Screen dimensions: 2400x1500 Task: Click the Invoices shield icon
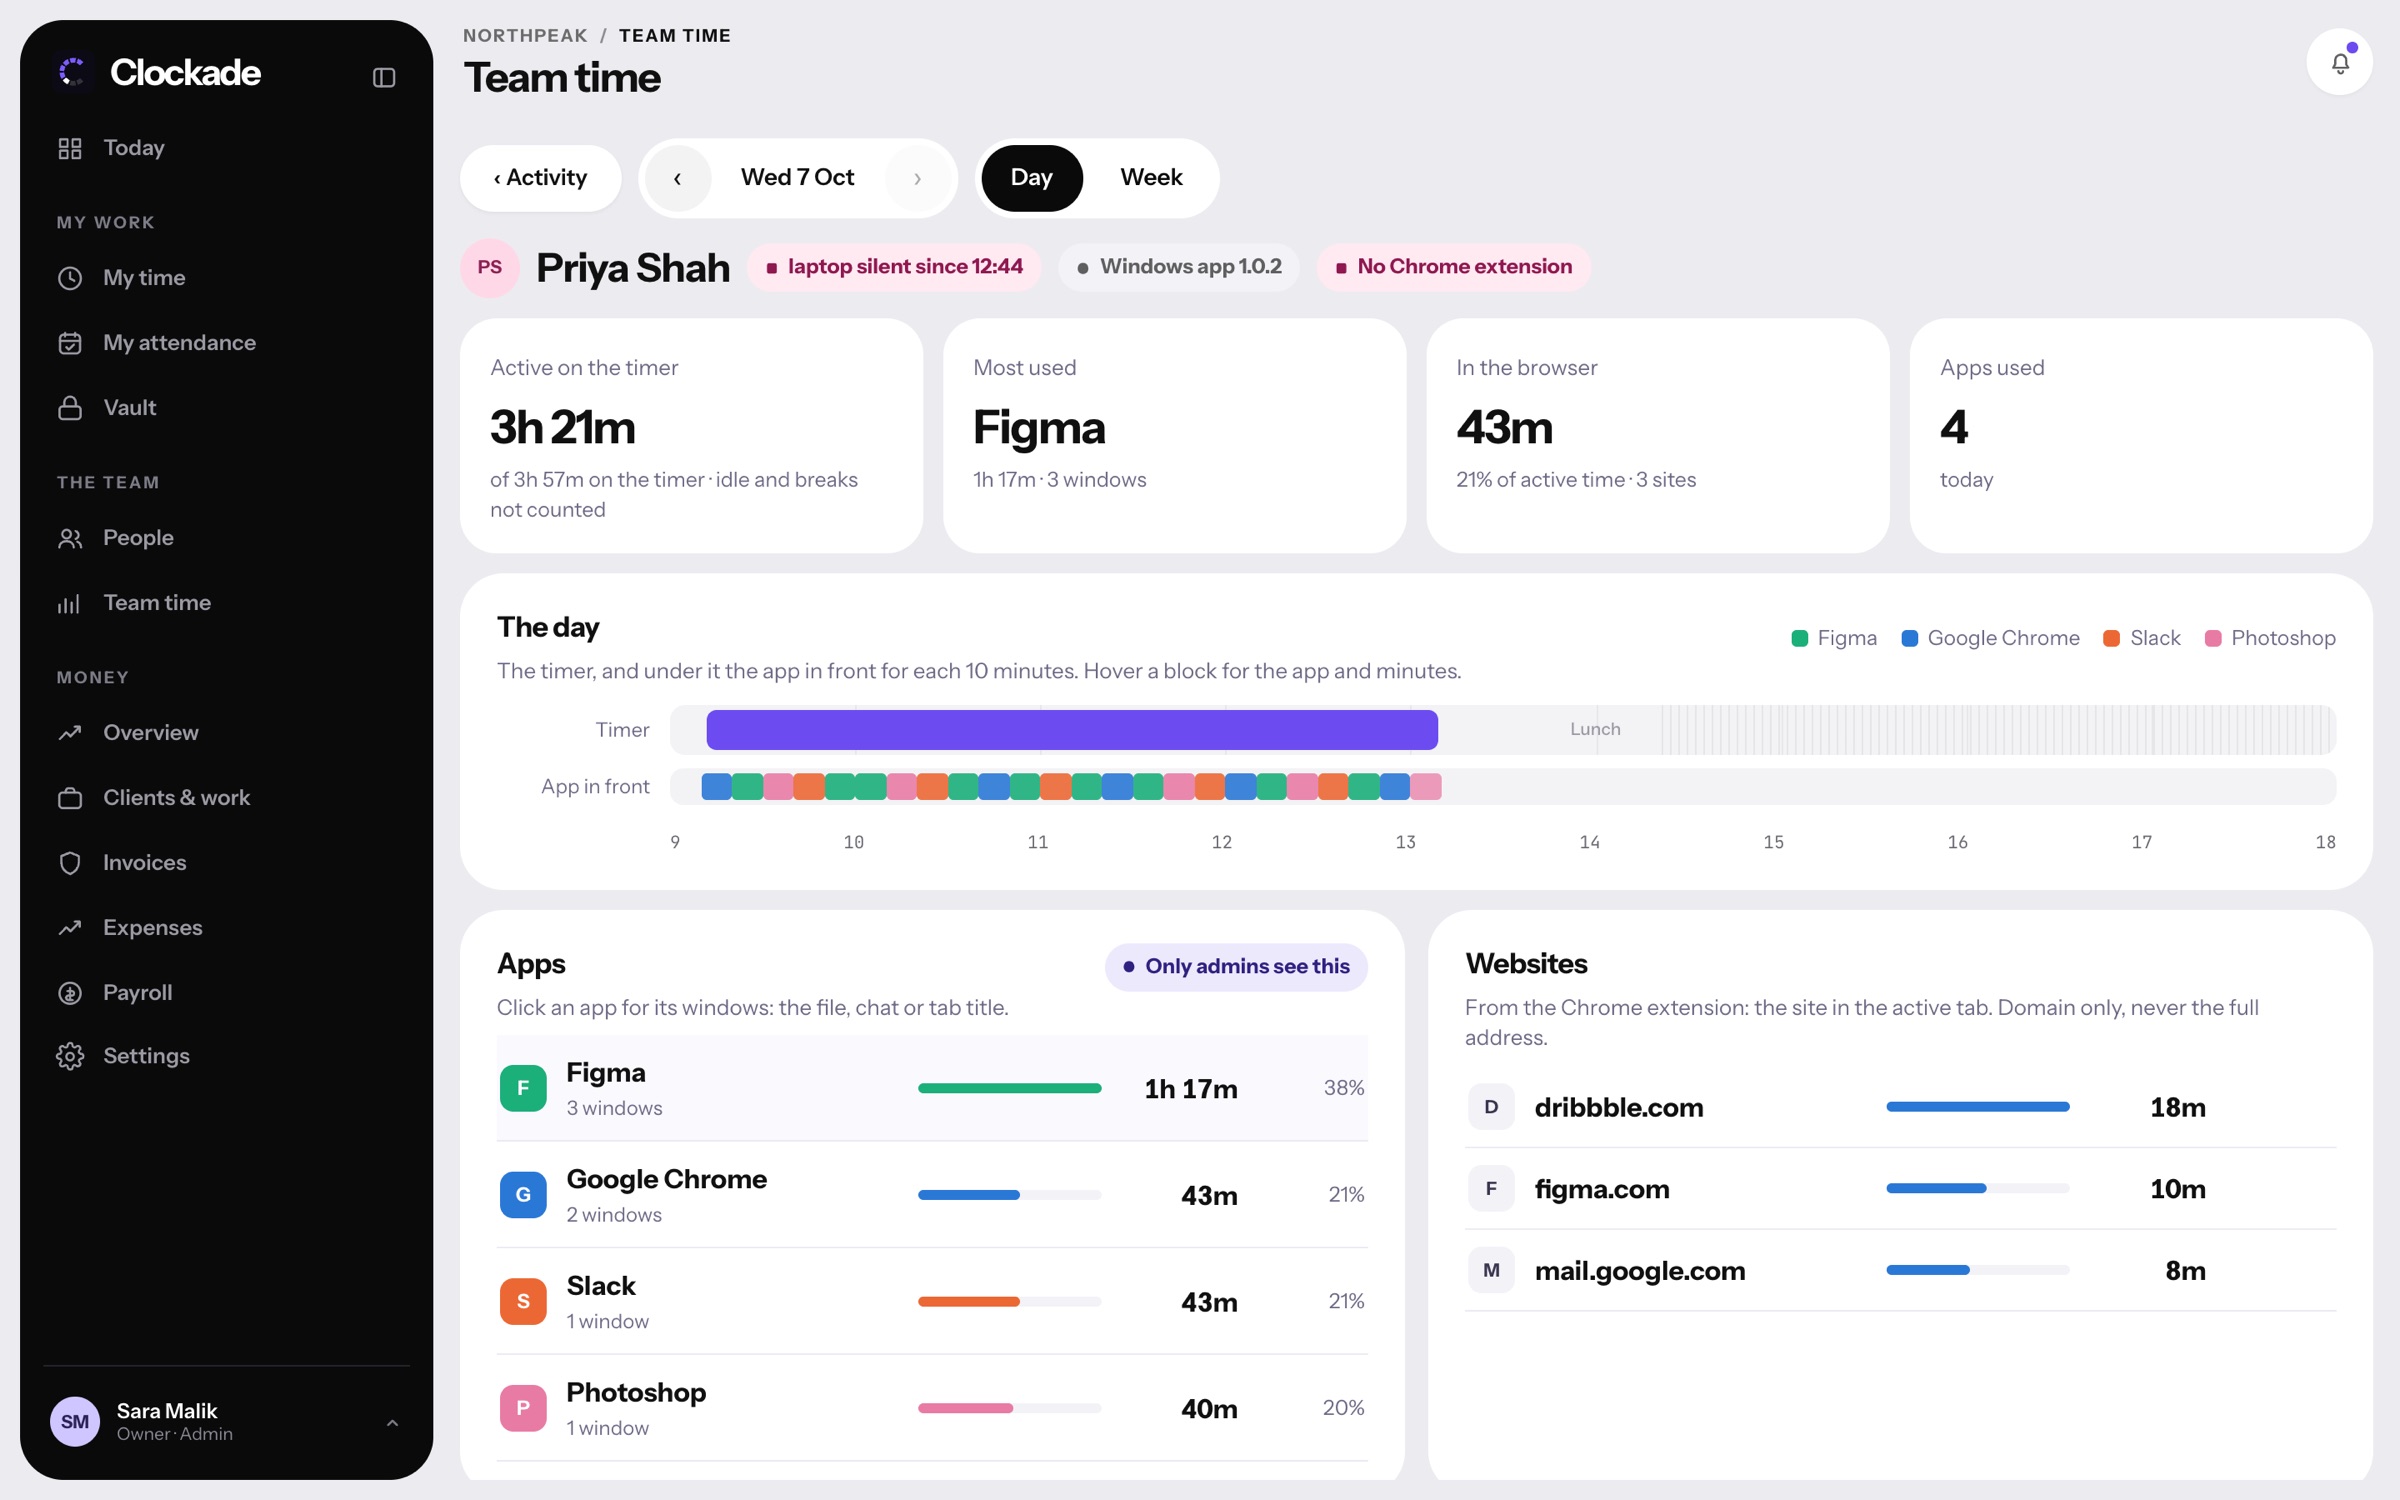70,863
